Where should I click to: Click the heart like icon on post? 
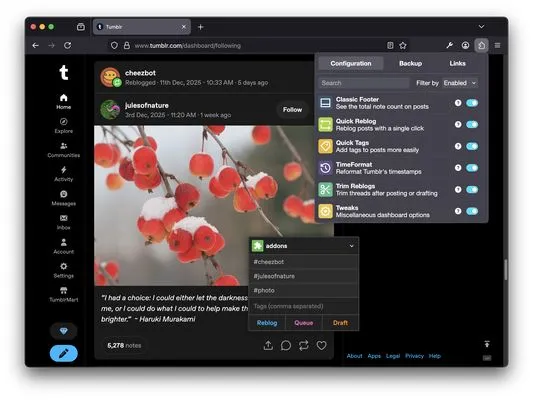(321, 345)
